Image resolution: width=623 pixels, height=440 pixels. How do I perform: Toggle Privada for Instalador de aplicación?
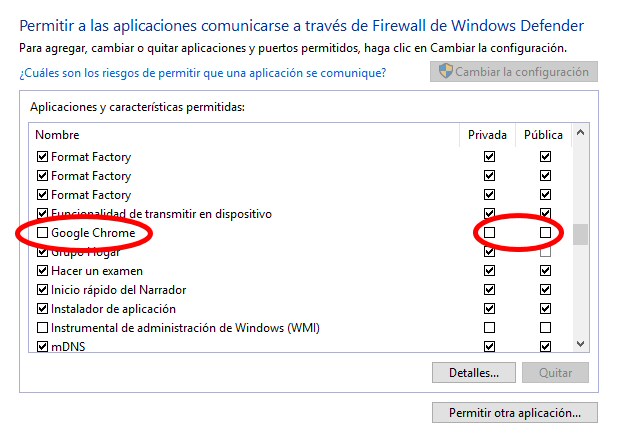[x=489, y=309]
